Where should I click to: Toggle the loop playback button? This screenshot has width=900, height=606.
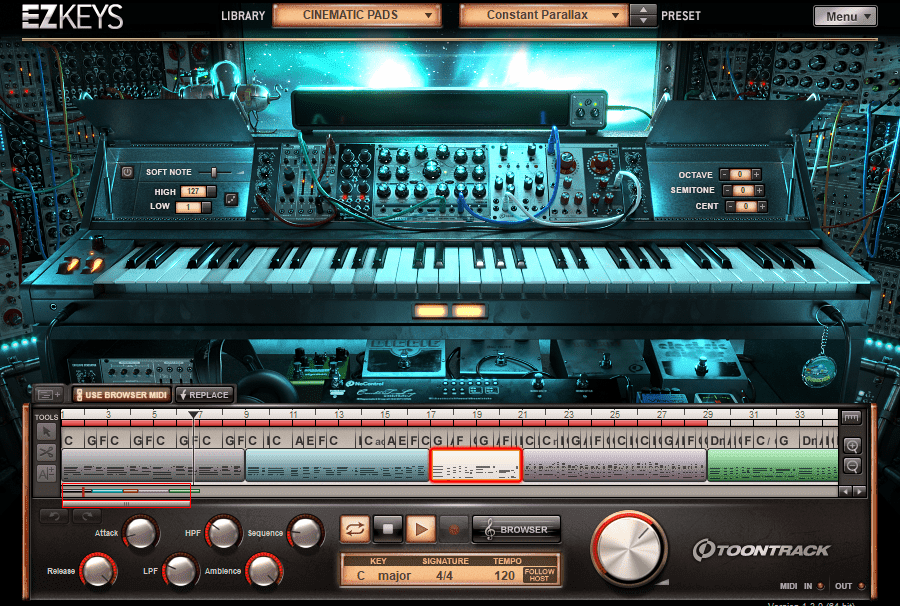click(355, 529)
